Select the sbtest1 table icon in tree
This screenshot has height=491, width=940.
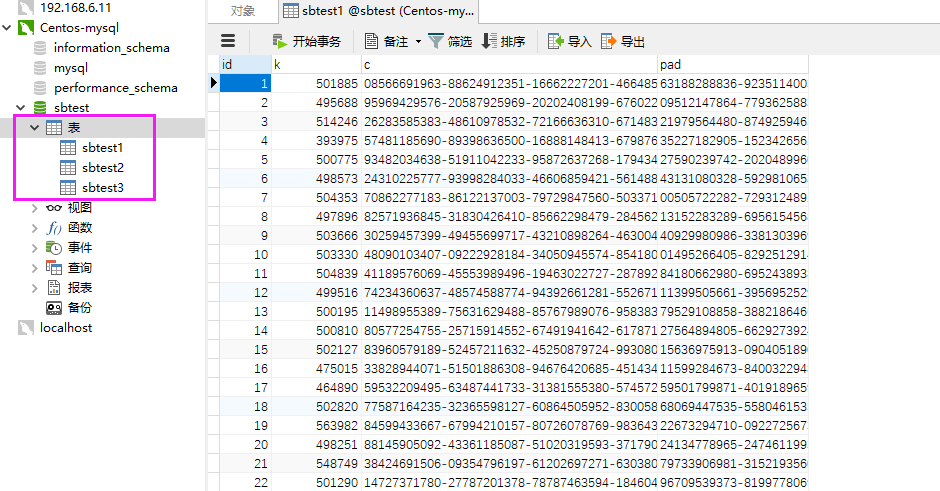(x=68, y=147)
